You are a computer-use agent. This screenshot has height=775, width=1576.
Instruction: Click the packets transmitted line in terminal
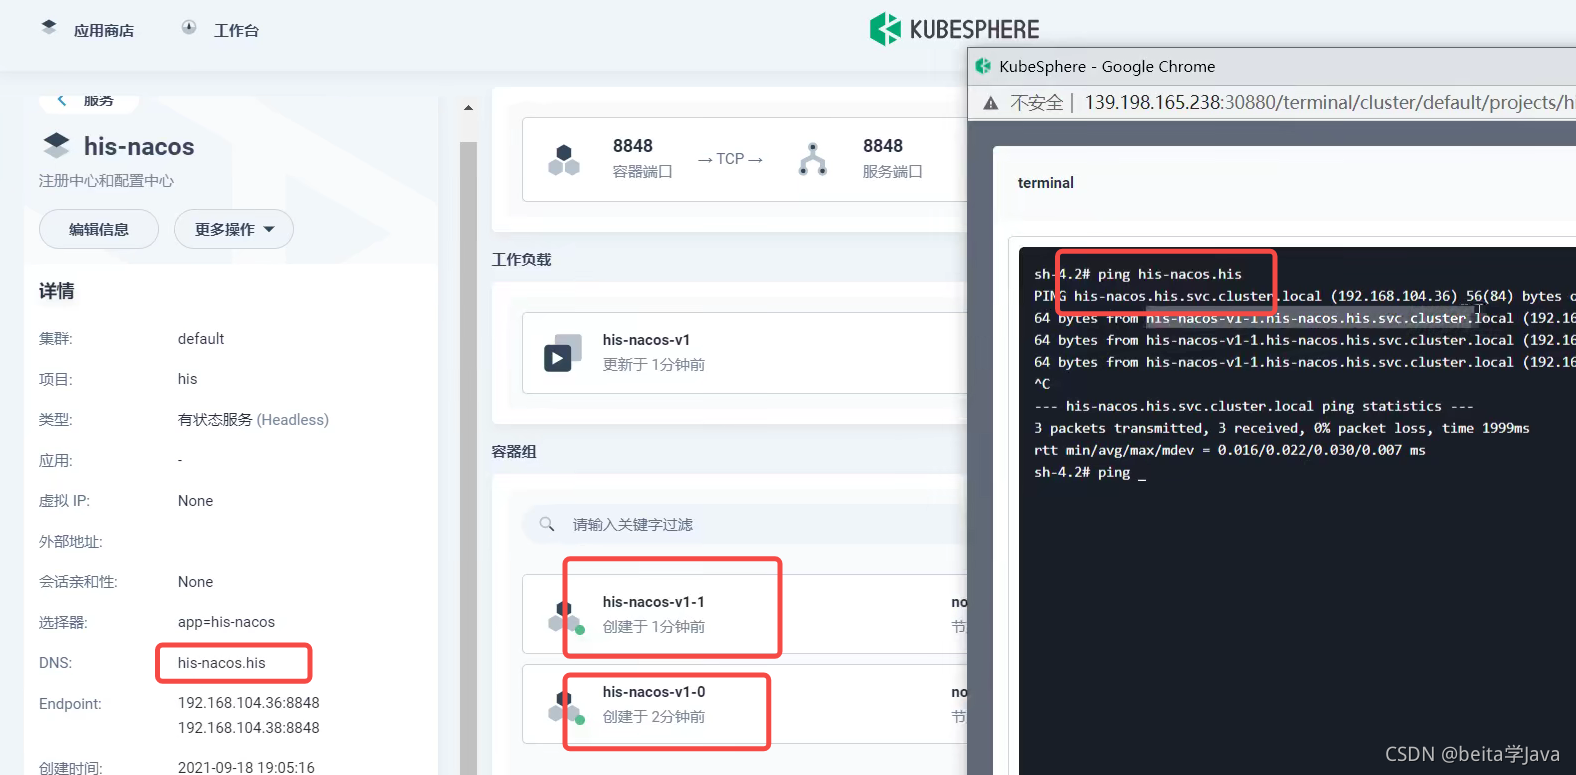(x=1281, y=428)
